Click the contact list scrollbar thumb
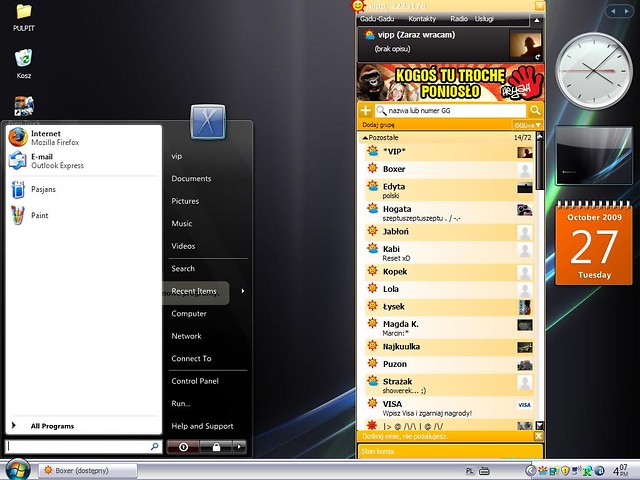 [540, 165]
